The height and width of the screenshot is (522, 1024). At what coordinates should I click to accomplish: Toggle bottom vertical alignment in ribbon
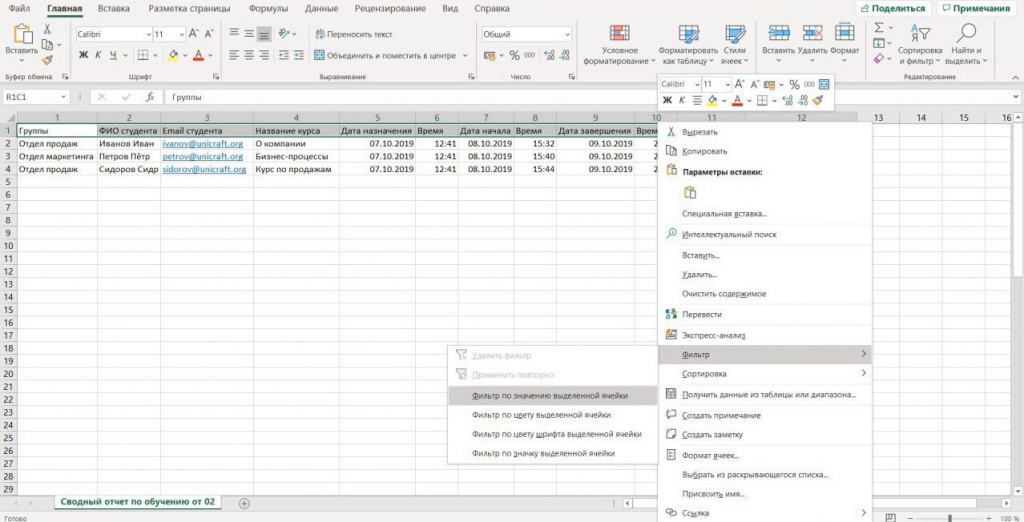(x=264, y=34)
